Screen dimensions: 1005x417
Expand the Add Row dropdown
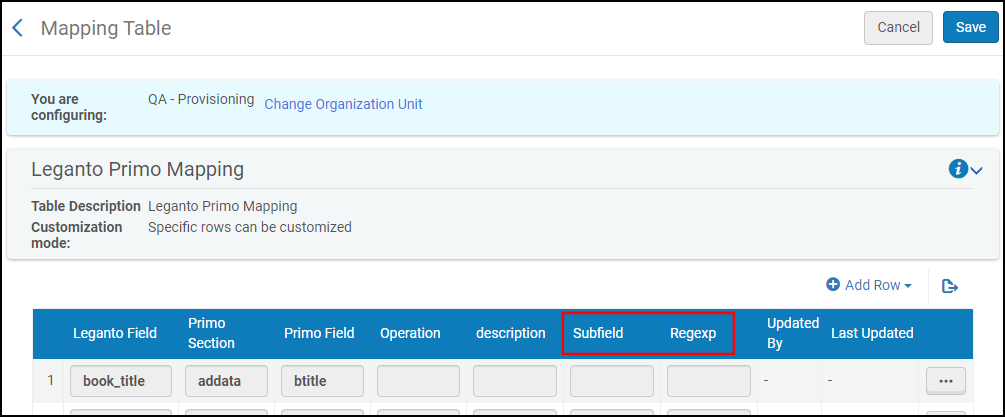[869, 285]
